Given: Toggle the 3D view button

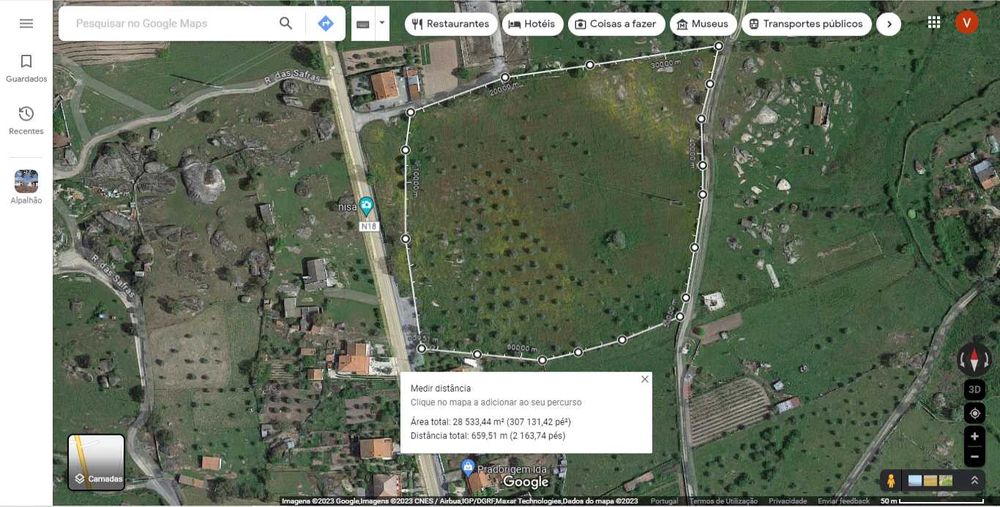Looking at the screenshot, I should click(x=974, y=389).
